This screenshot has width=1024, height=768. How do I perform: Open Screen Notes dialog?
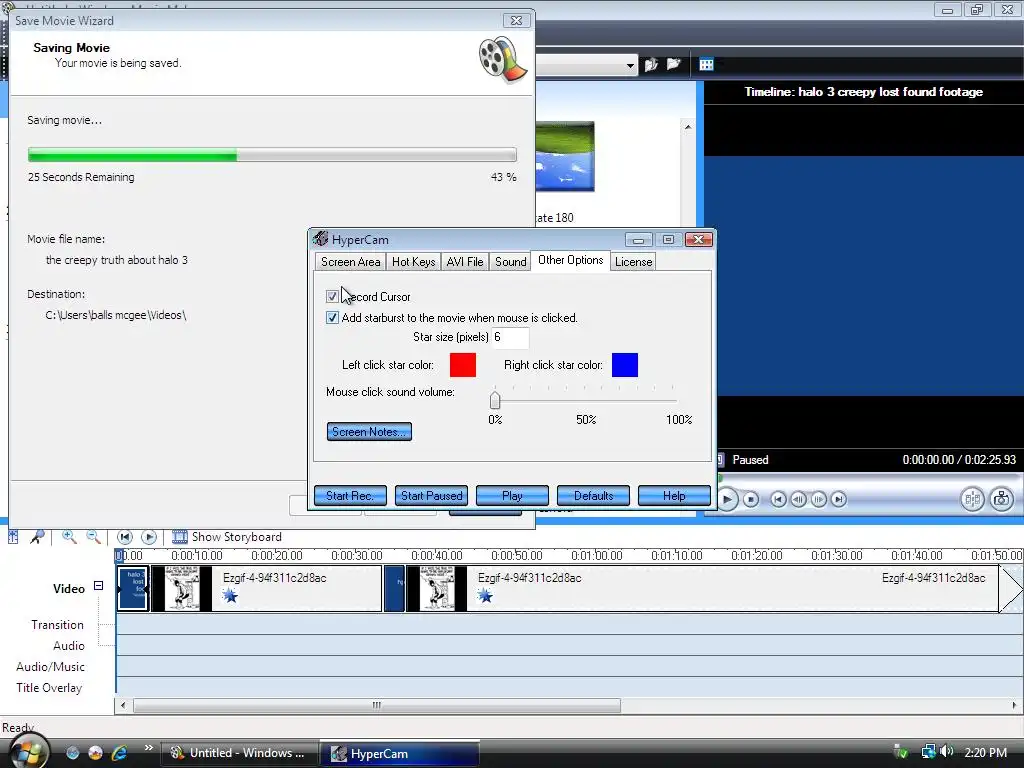coord(369,432)
